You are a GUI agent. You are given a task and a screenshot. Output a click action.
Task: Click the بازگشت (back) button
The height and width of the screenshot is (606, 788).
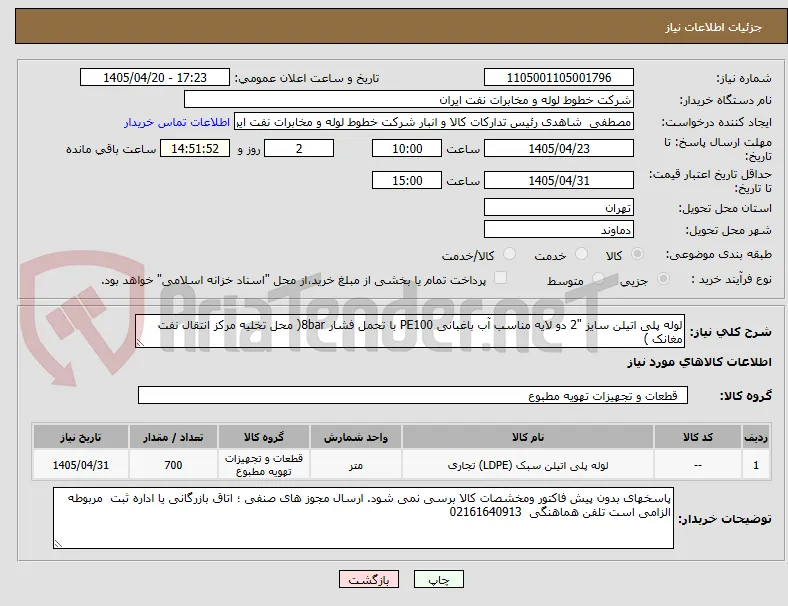(369, 579)
